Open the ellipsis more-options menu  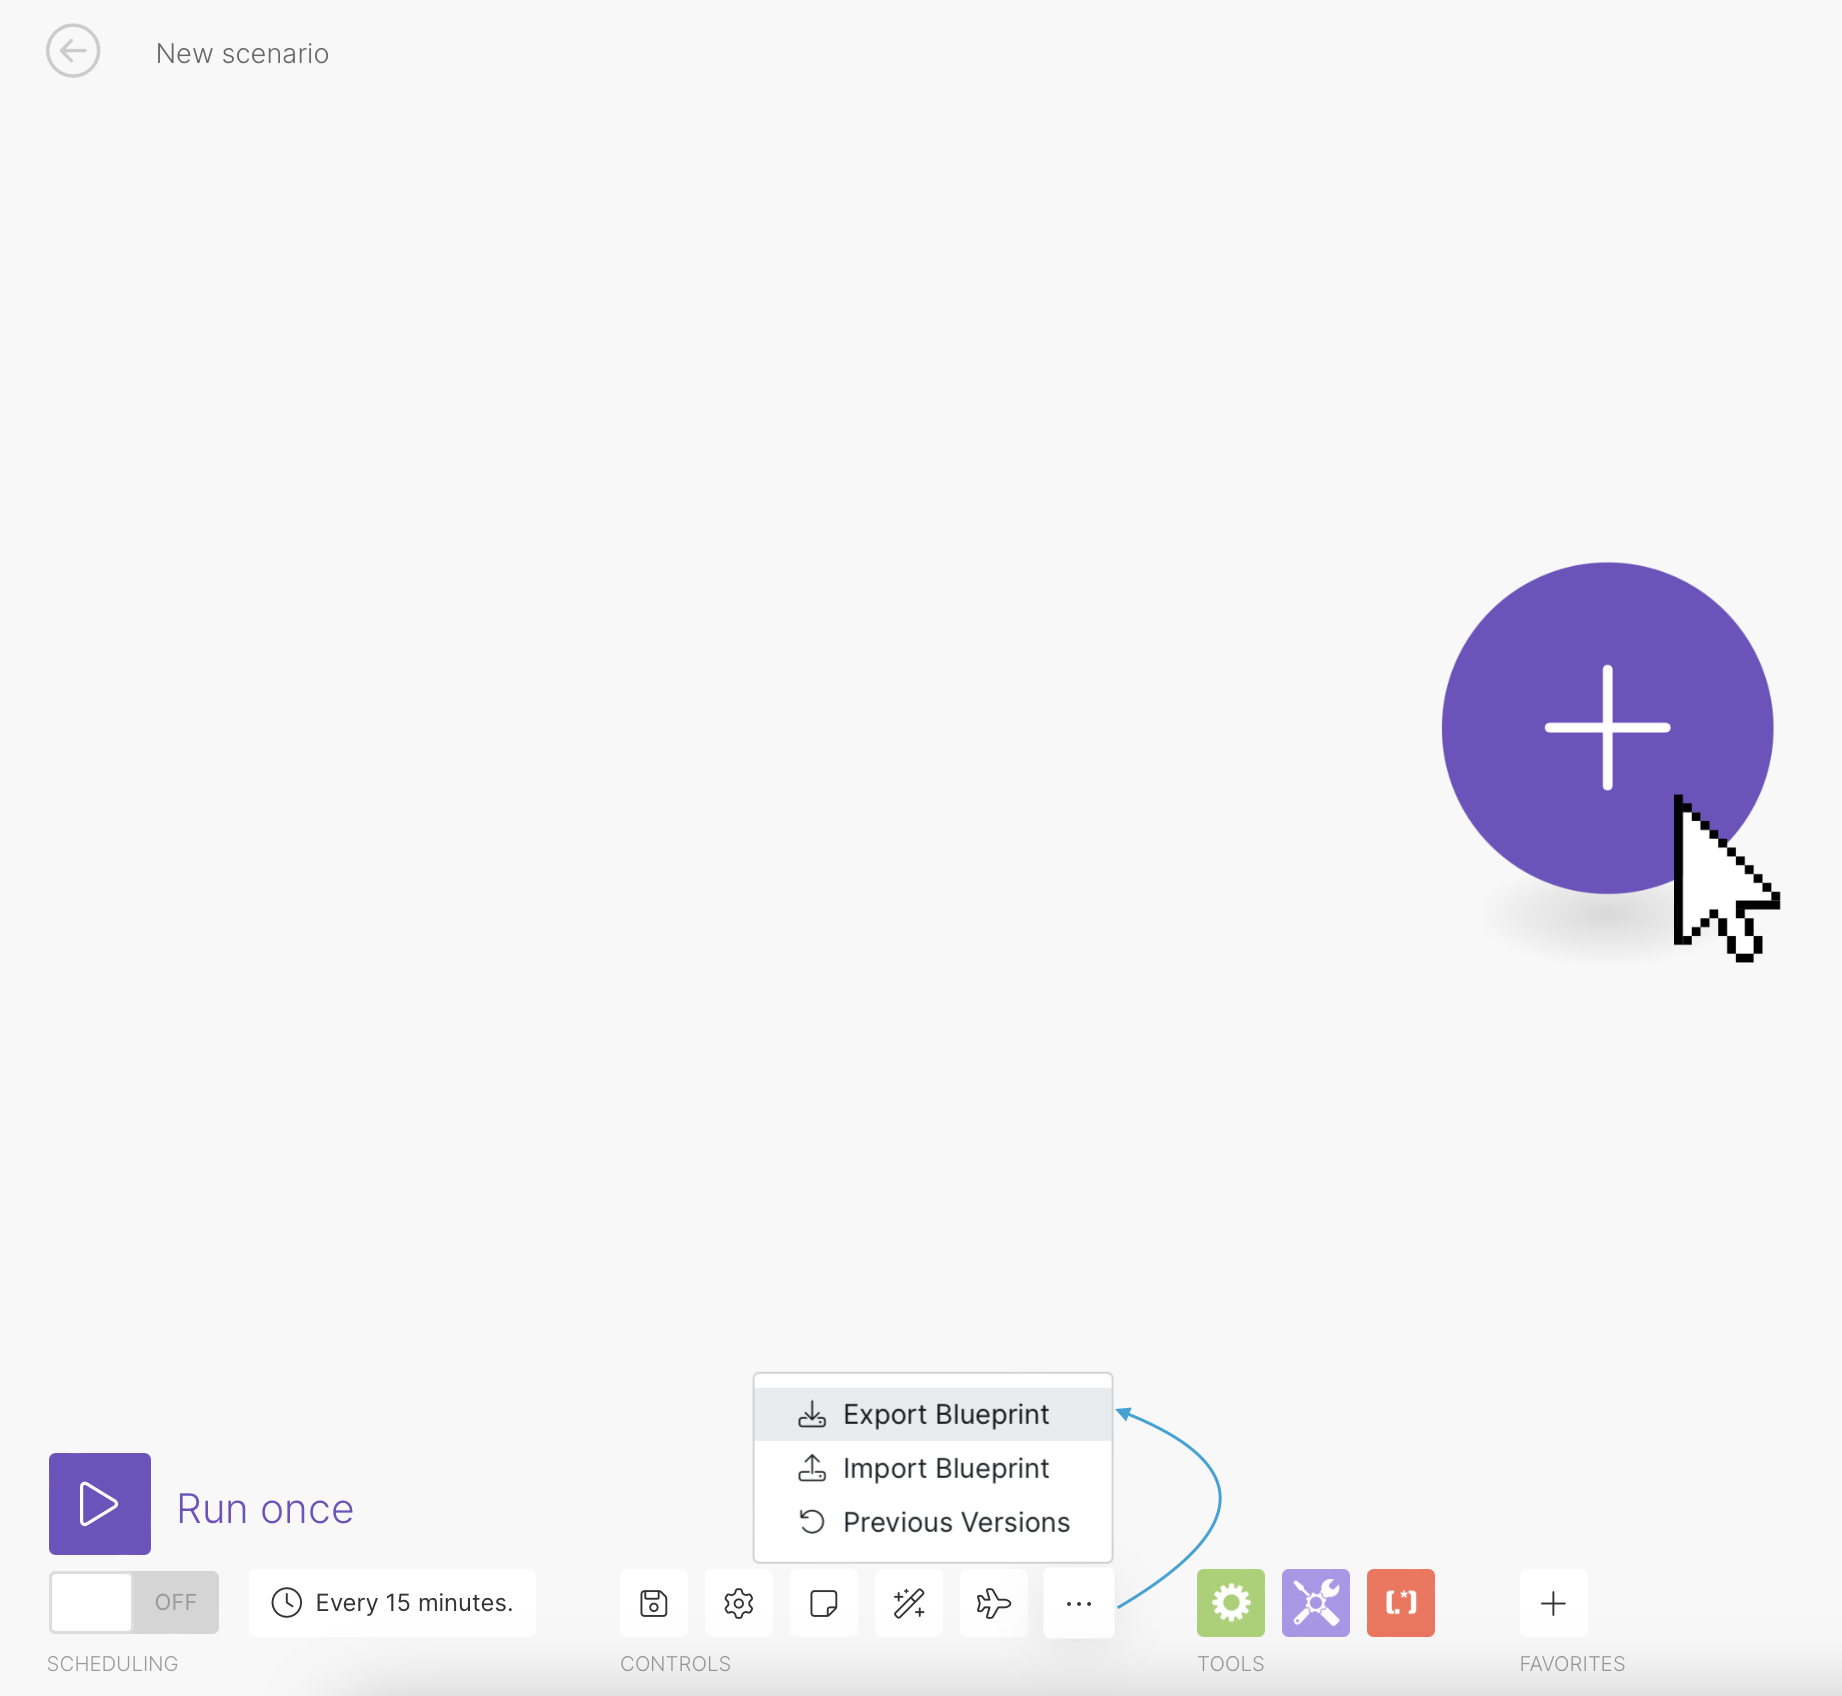[x=1078, y=1603]
